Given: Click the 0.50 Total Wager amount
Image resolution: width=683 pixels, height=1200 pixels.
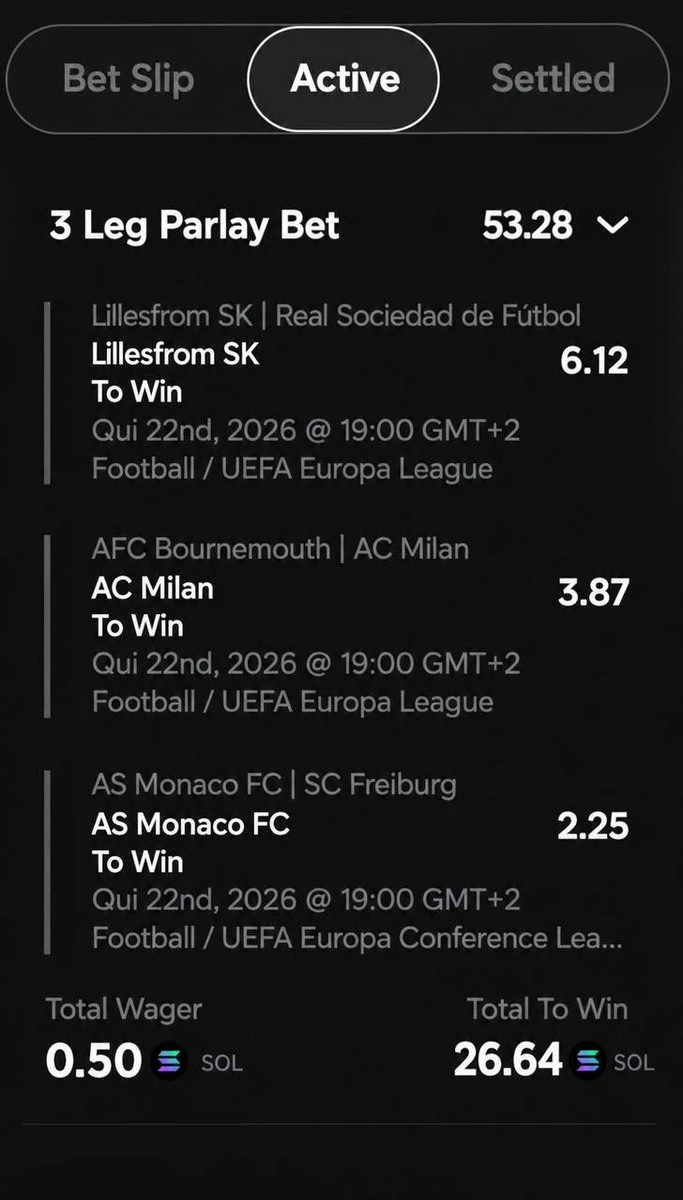Looking at the screenshot, I should point(94,1062).
